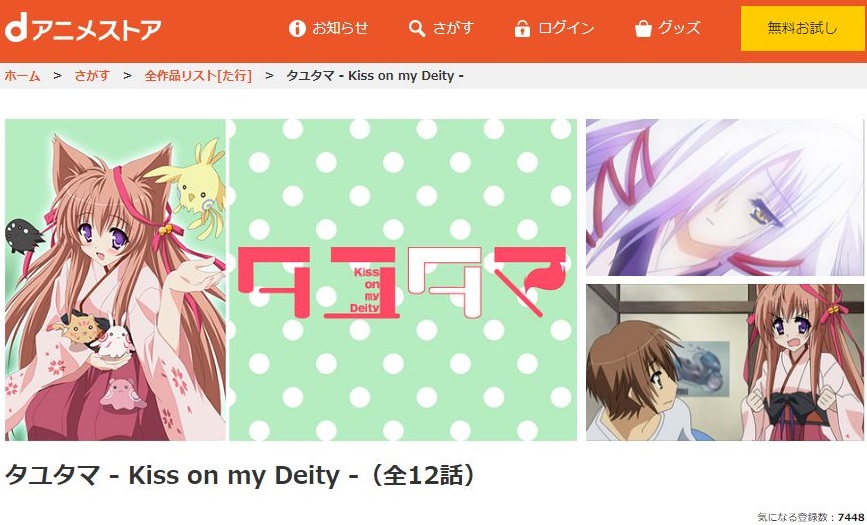867x525 pixels.
Task: Click the 無料お試し yellow button
Action: point(802,28)
